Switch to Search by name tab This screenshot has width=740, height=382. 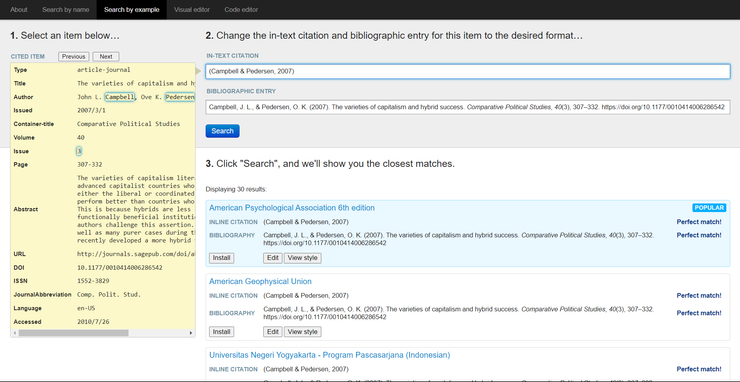click(x=66, y=9)
